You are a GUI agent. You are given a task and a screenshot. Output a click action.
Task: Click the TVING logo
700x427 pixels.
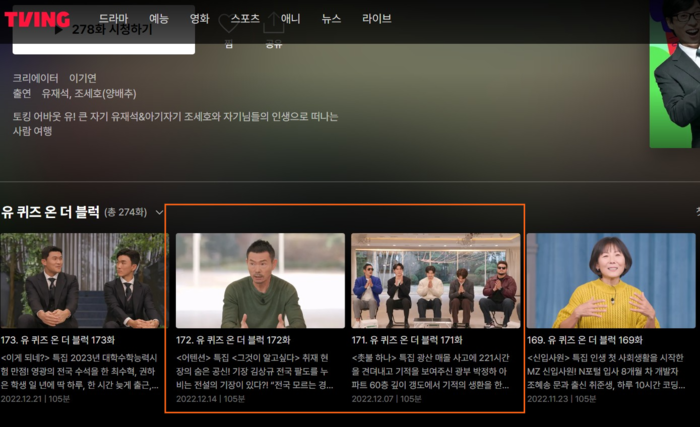tap(37, 19)
